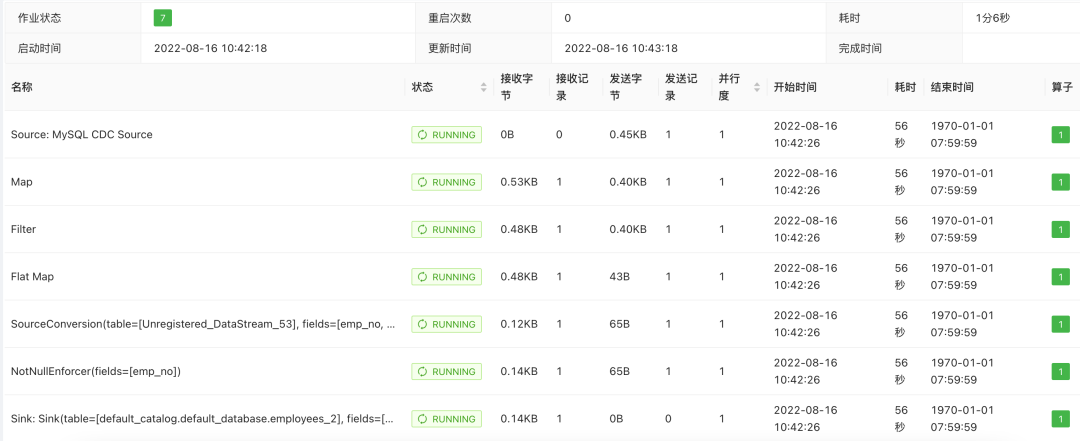Click the green operator badge in the MySQL CDC Source row
1080x441 pixels.
(x=1060, y=135)
